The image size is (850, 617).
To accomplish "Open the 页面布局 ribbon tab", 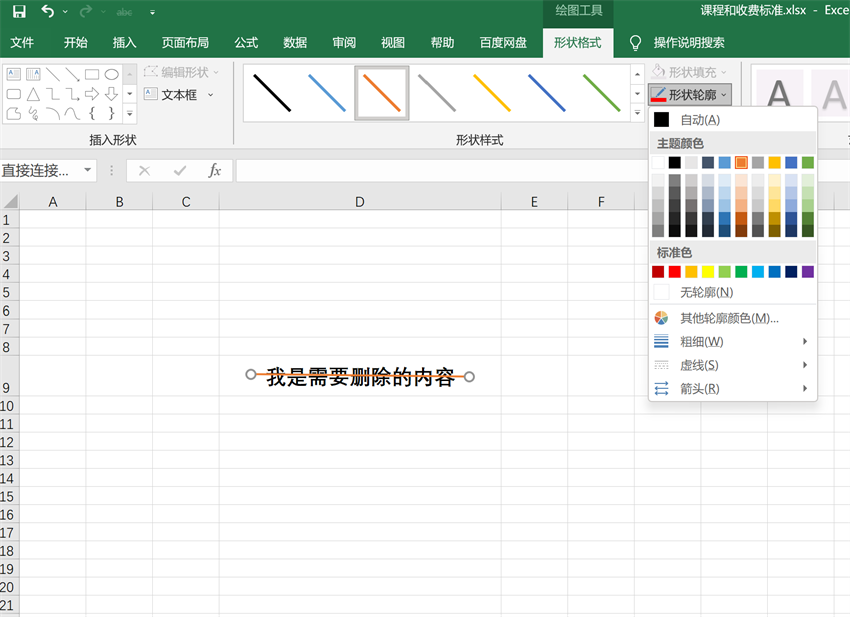I will point(185,43).
